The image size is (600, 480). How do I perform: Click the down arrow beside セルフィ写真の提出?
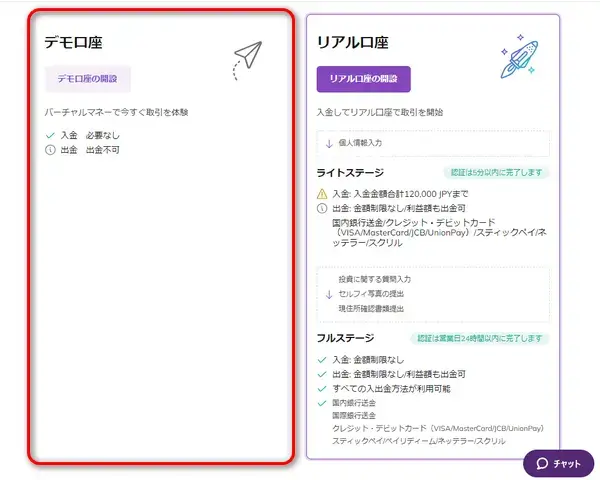[x=329, y=294]
